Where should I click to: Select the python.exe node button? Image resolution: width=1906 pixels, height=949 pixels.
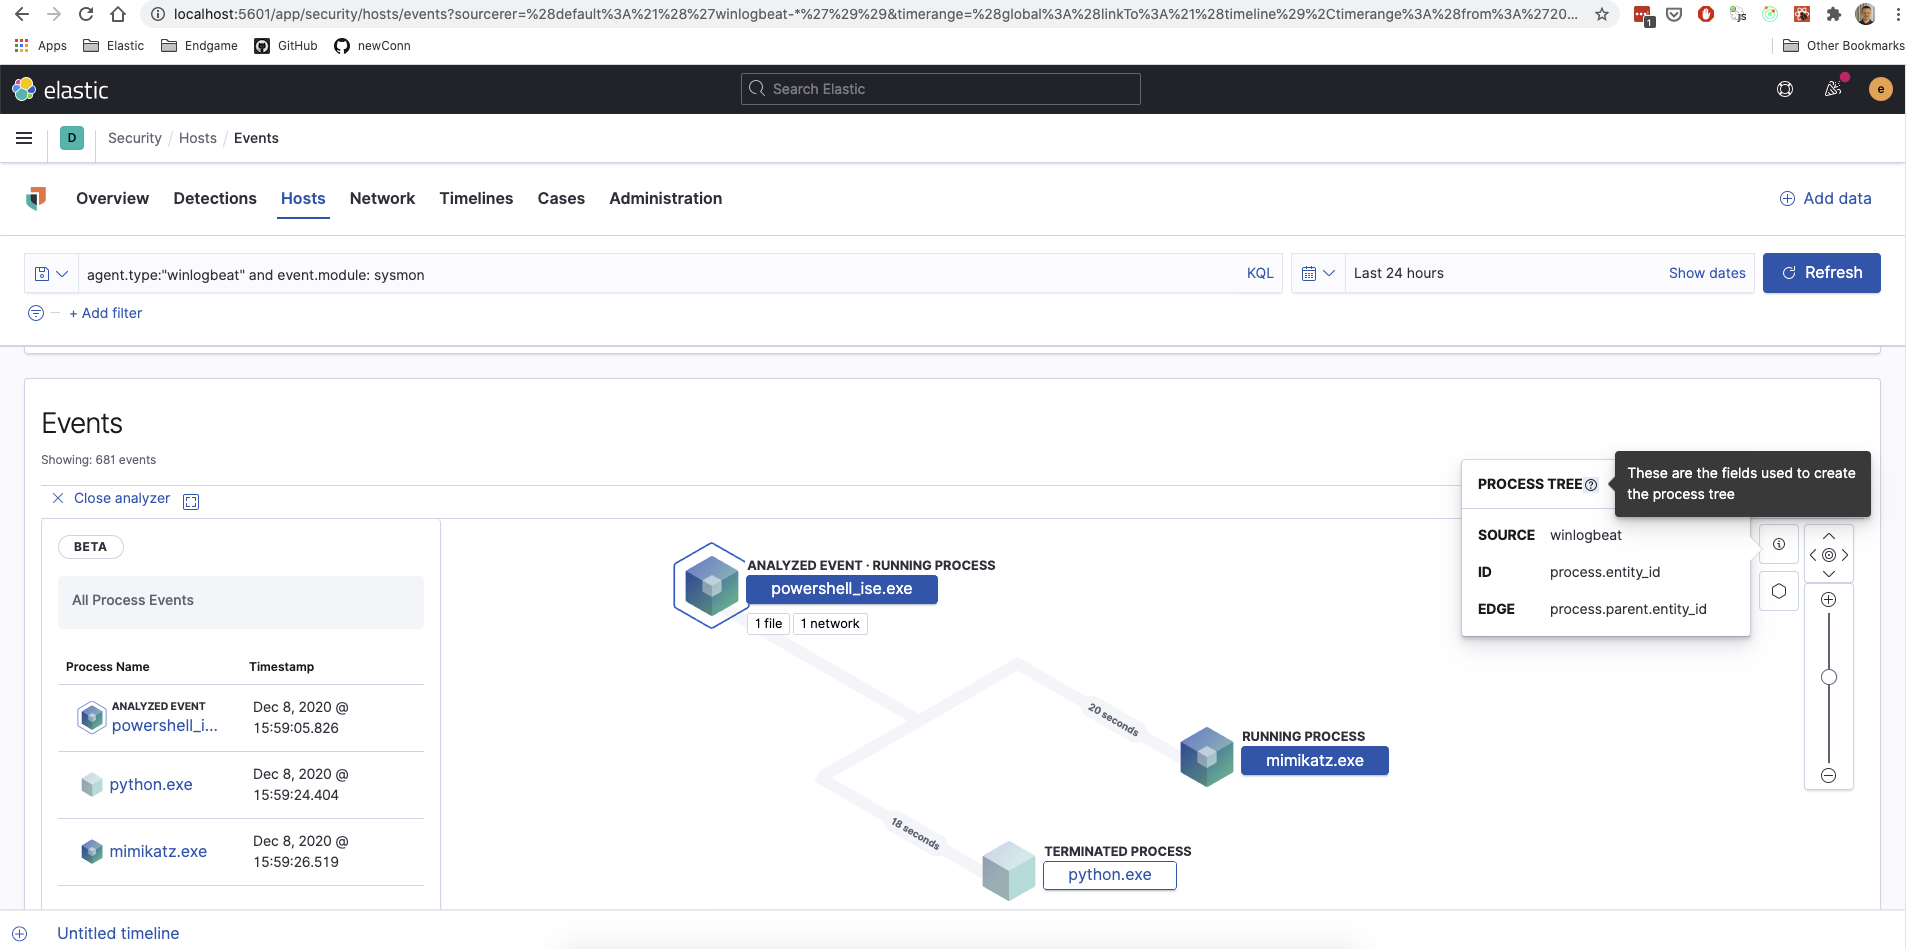tap(1110, 875)
